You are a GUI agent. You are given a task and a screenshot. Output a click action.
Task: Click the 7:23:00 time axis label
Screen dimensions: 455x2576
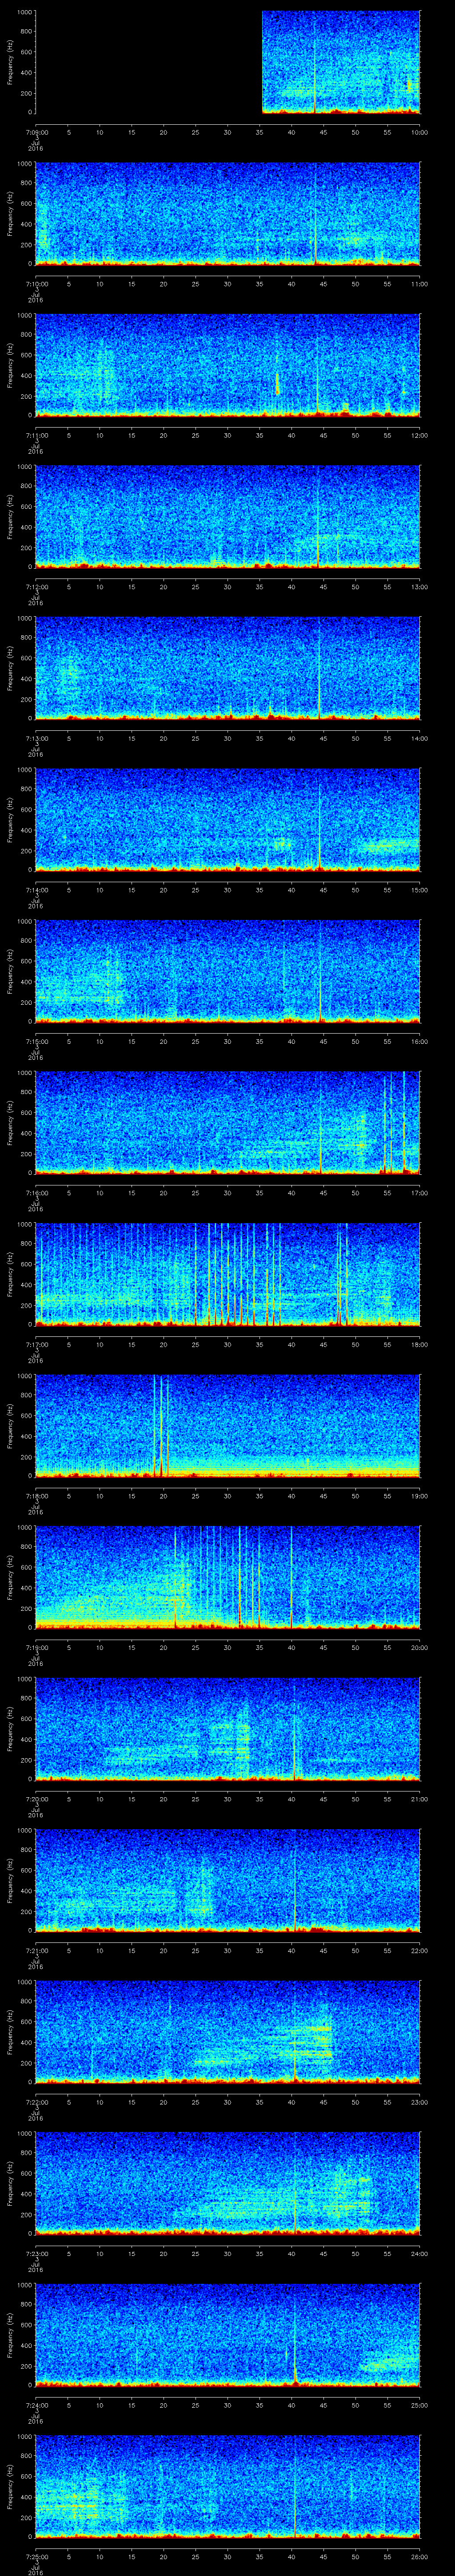(36, 2251)
